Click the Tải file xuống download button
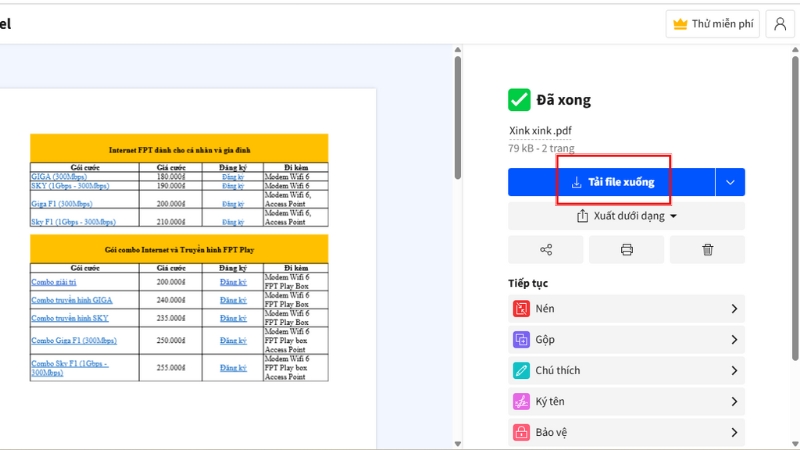This screenshot has height=450, width=800. point(612,182)
